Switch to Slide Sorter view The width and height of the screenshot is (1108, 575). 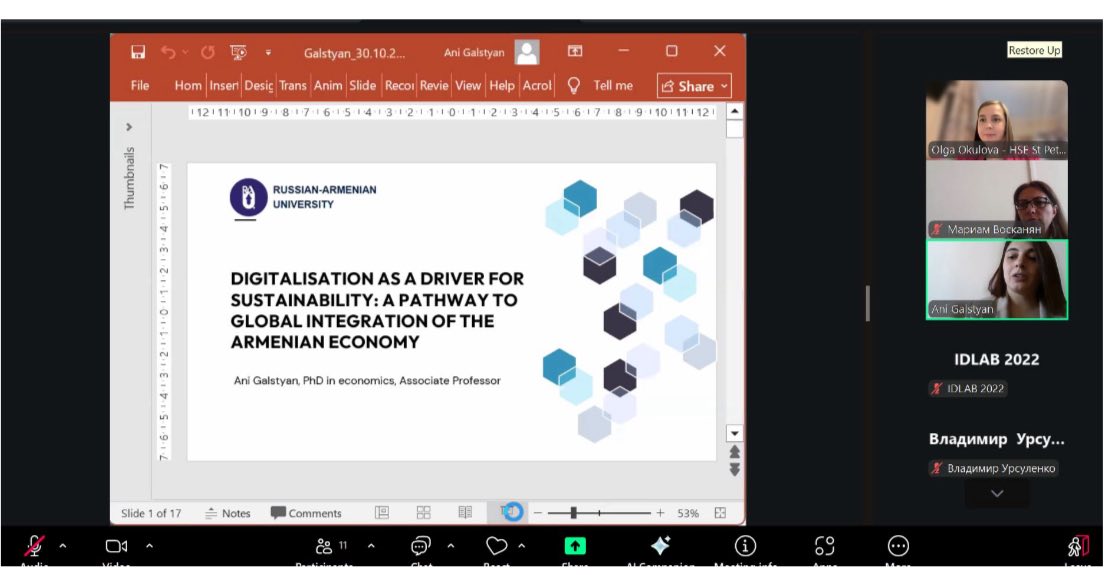coord(424,513)
